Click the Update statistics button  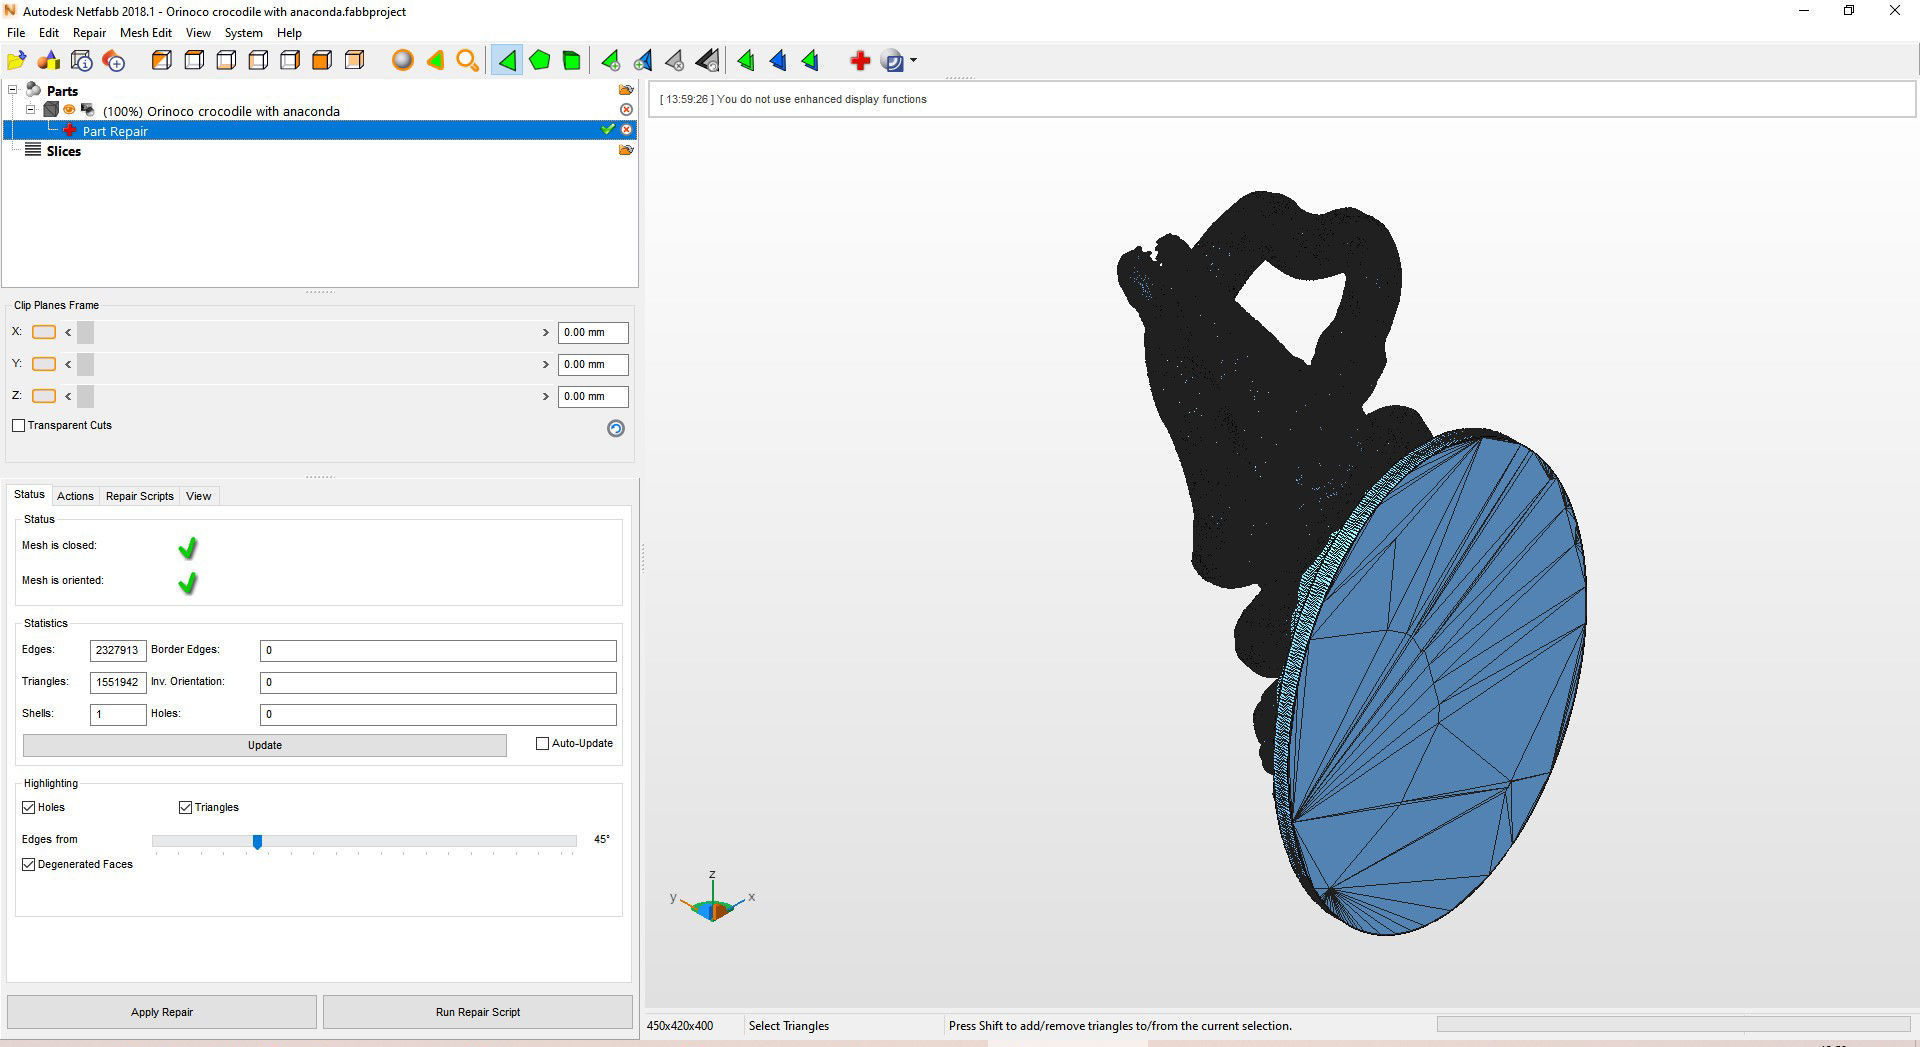coord(265,745)
